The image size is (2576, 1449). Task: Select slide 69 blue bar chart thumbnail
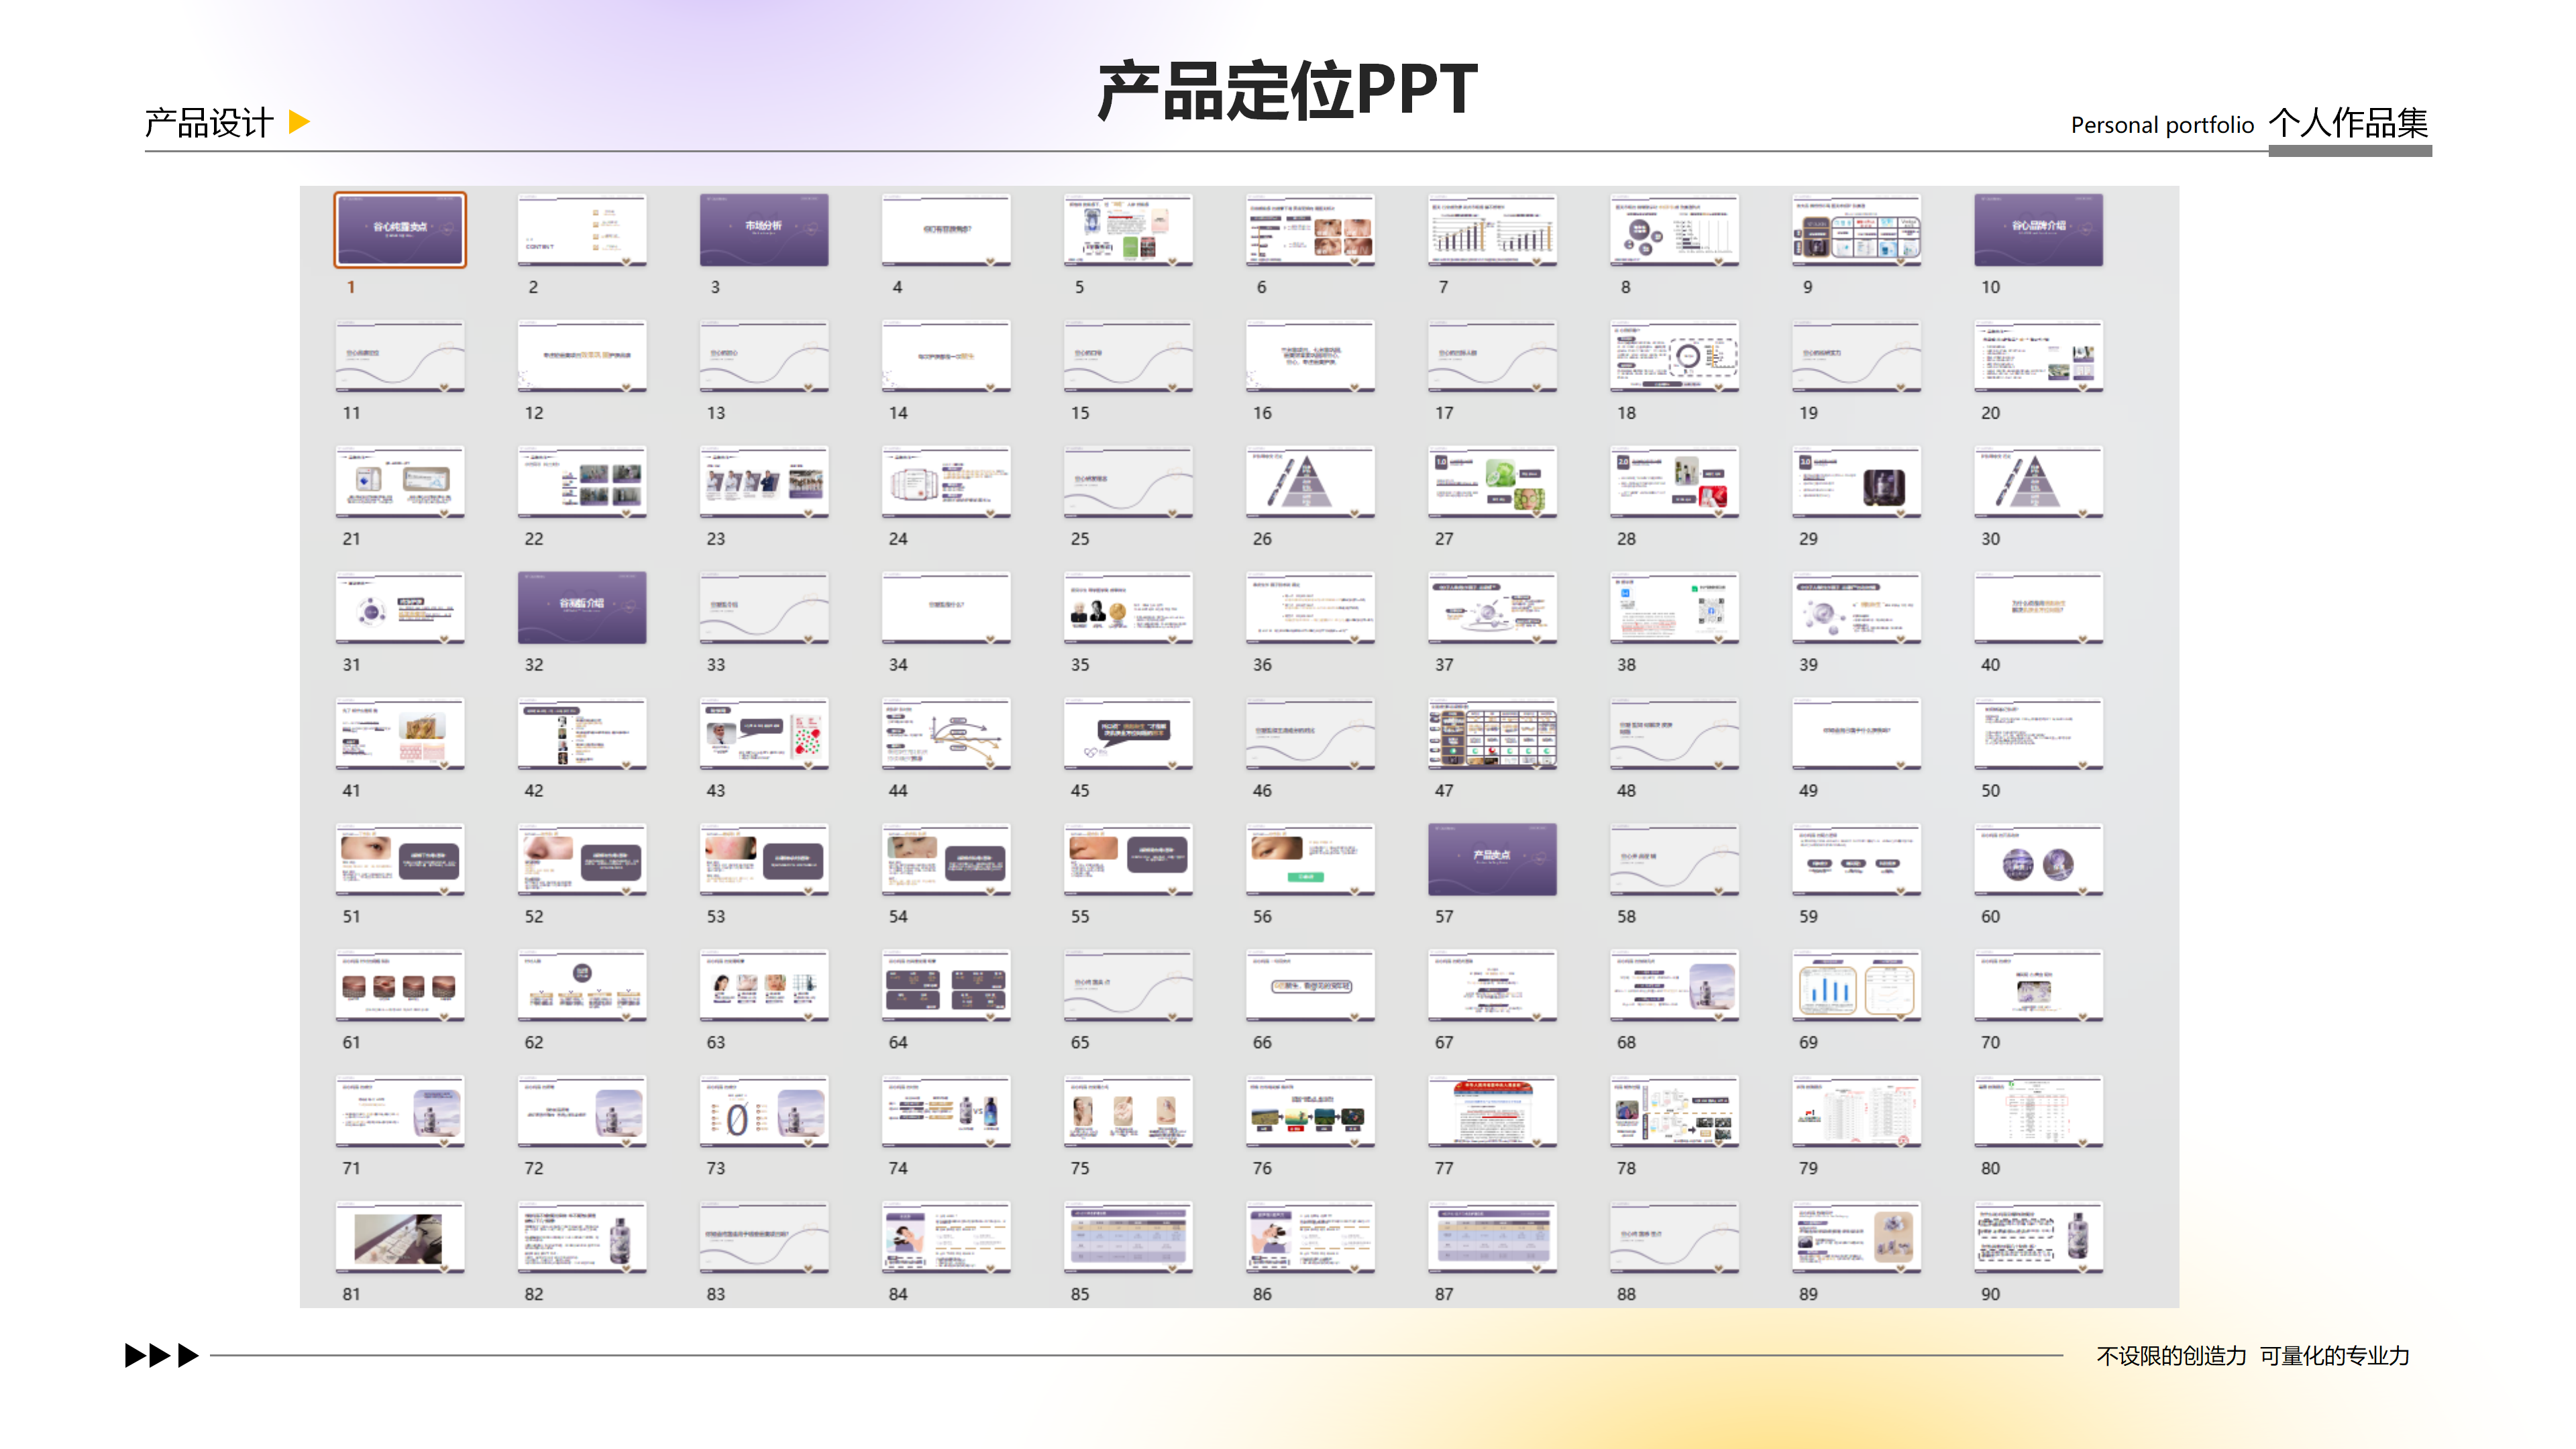click(1856, 985)
